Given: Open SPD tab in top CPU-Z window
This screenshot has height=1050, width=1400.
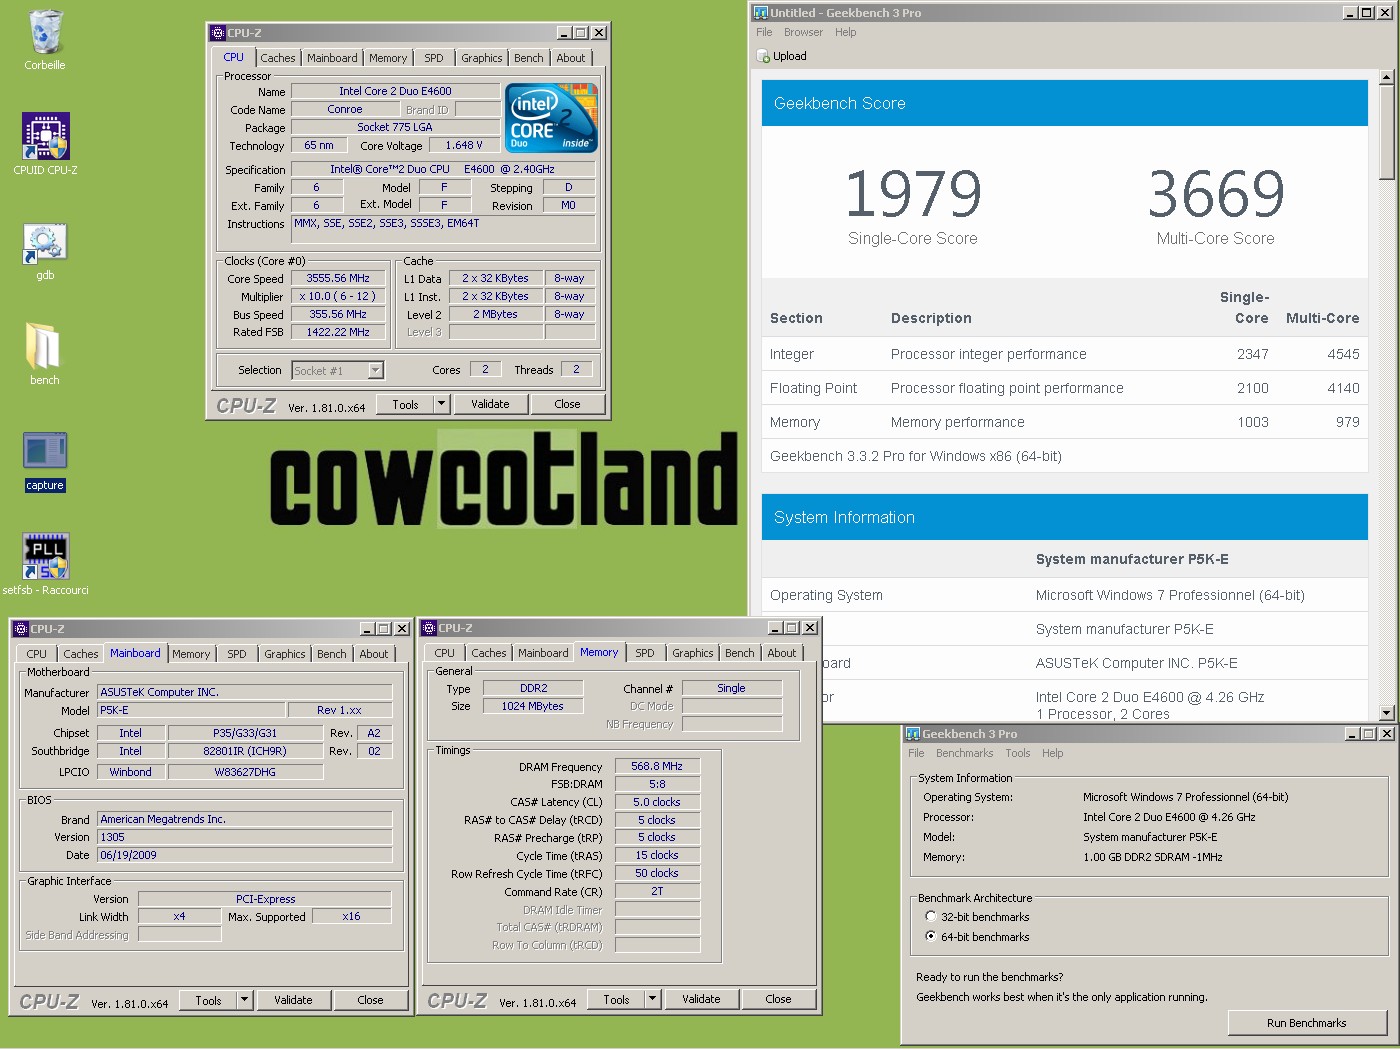Looking at the screenshot, I should click(x=433, y=58).
